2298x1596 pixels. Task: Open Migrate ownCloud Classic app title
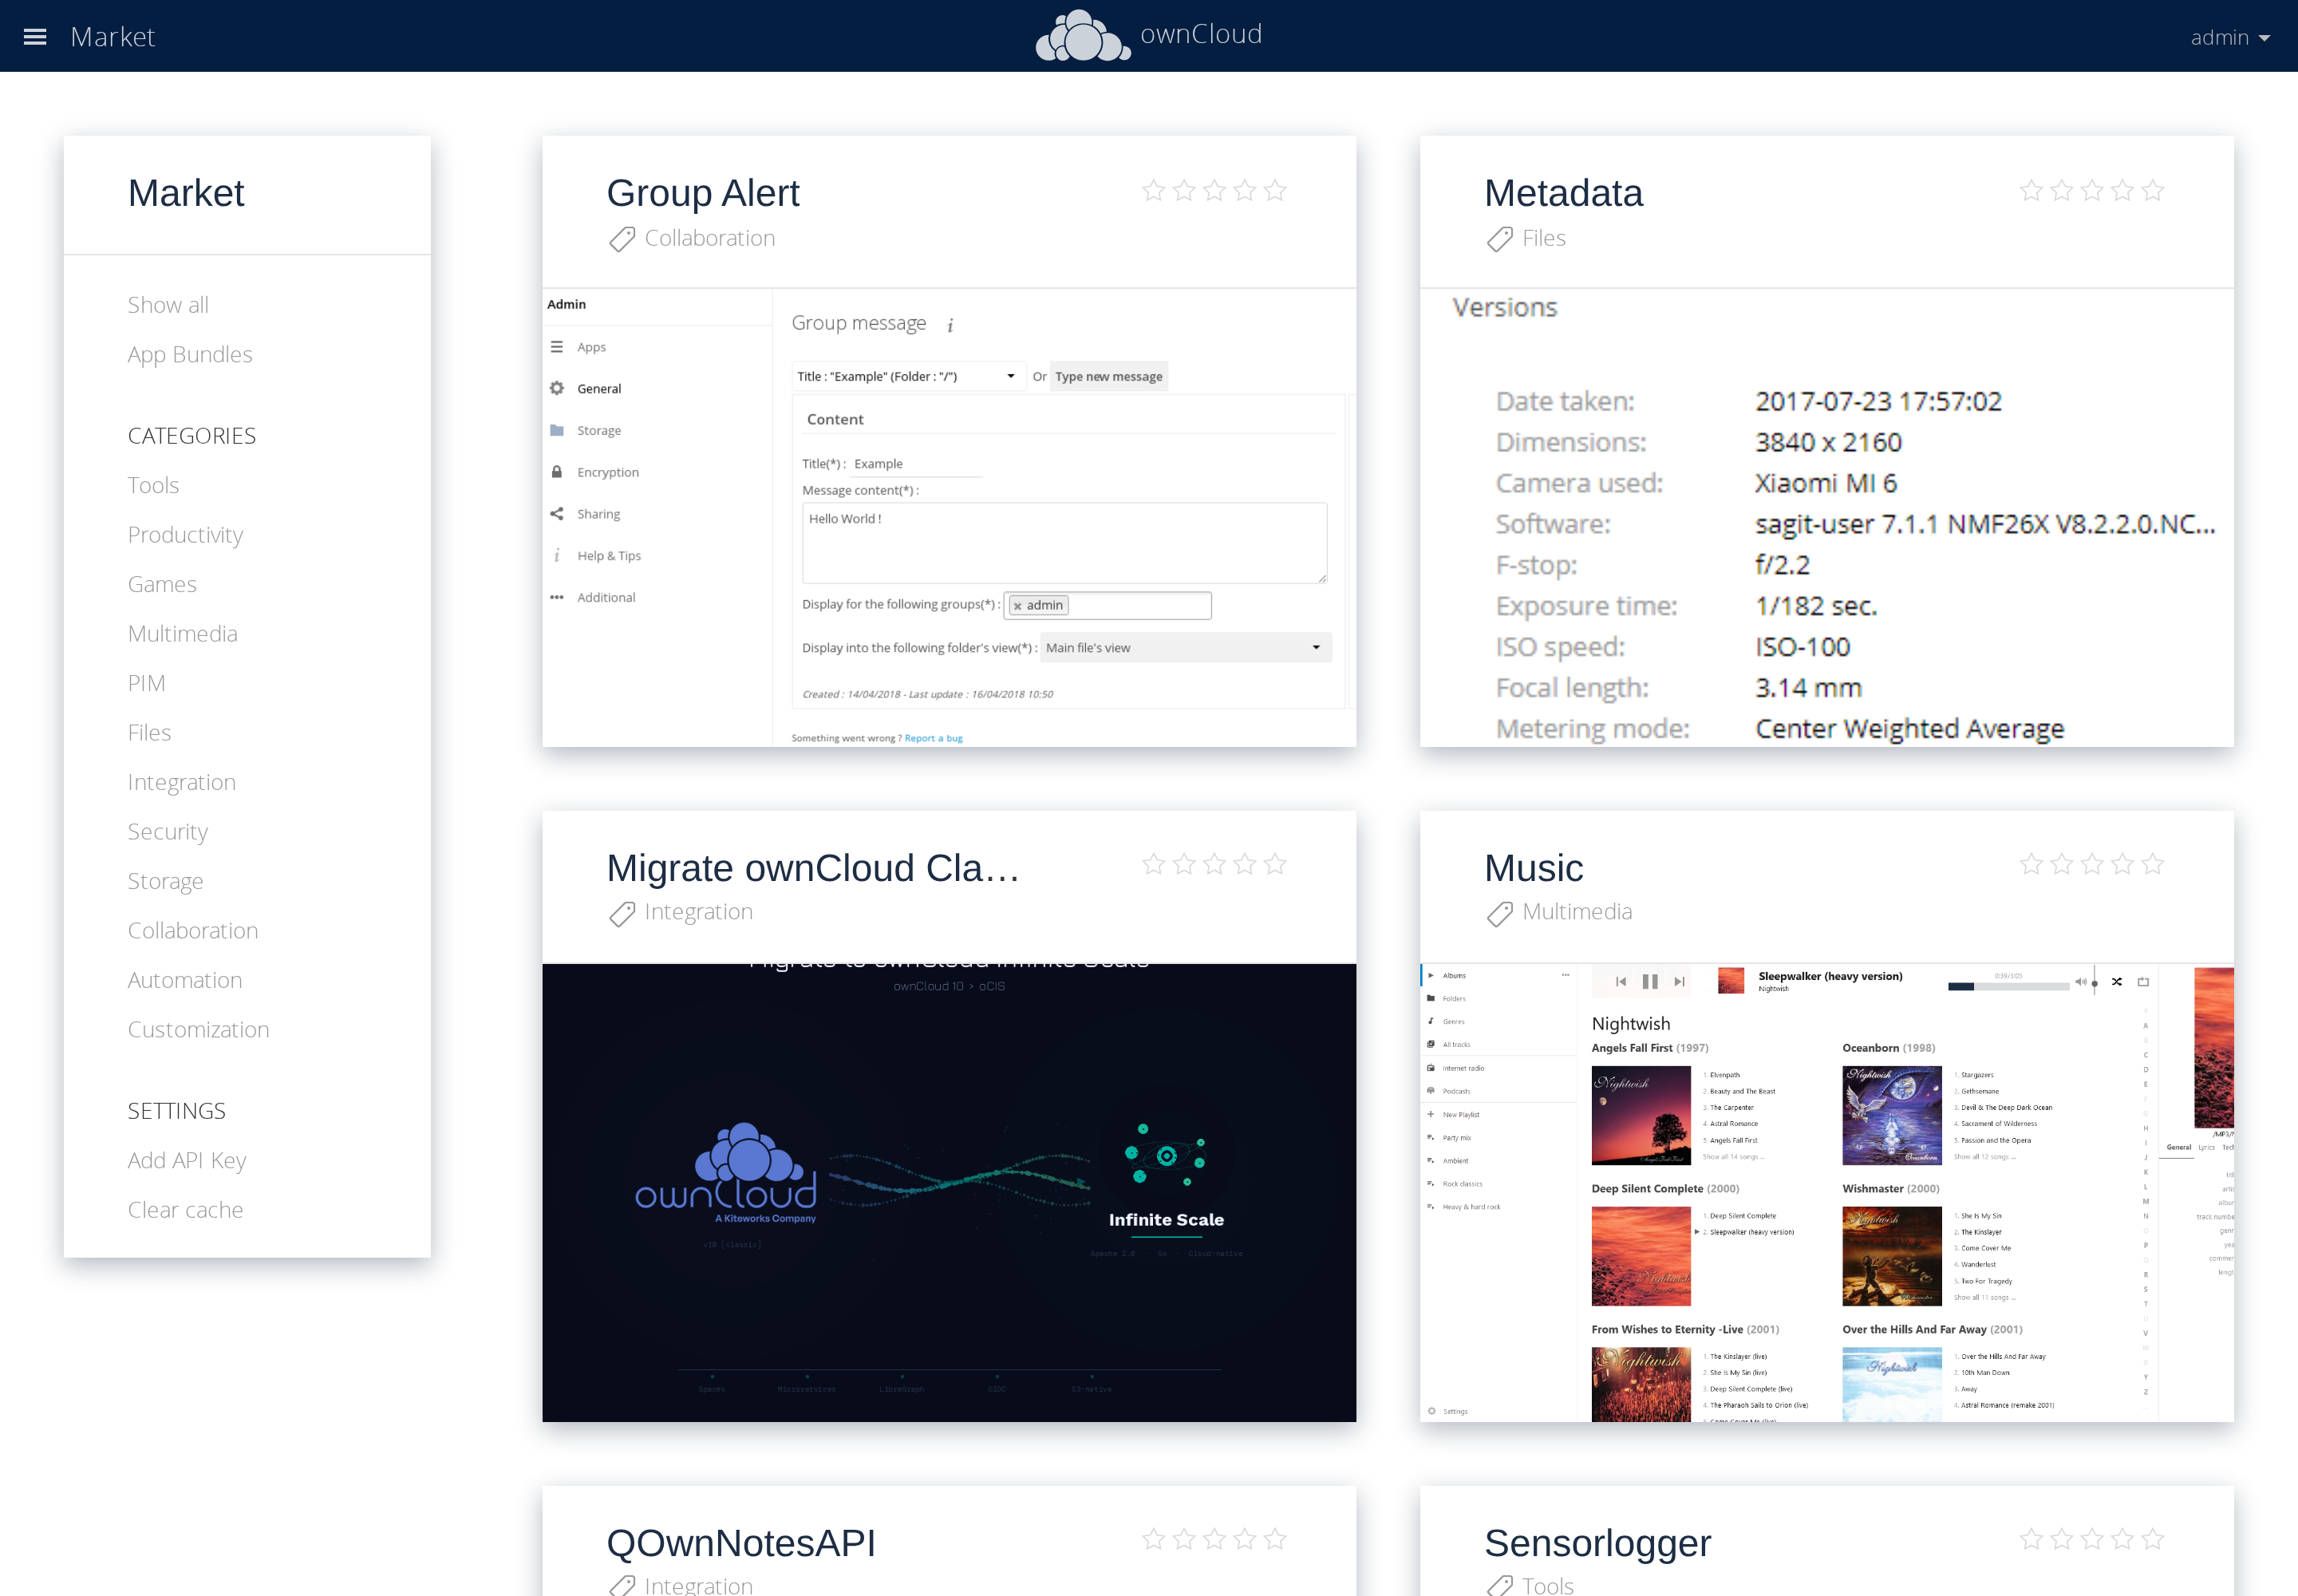pyautogui.click(x=813, y=868)
